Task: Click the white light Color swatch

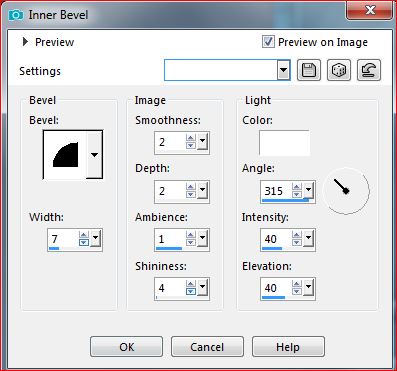Action: (284, 143)
